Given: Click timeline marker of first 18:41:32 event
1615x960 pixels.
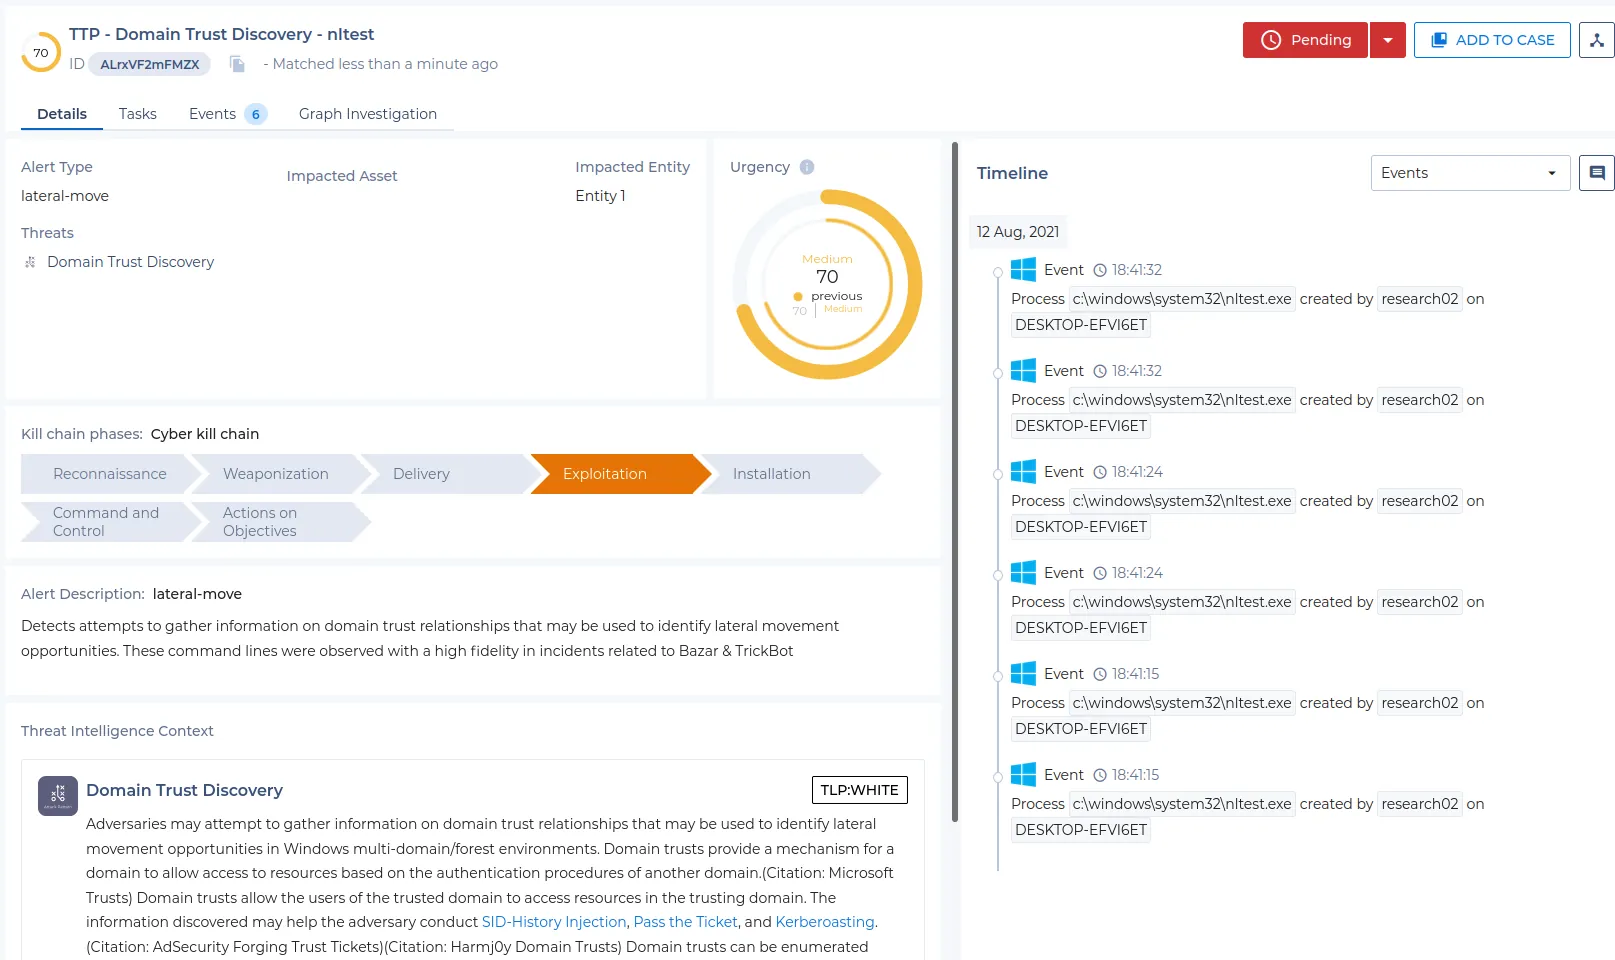Looking at the screenshot, I should coord(998,273).
